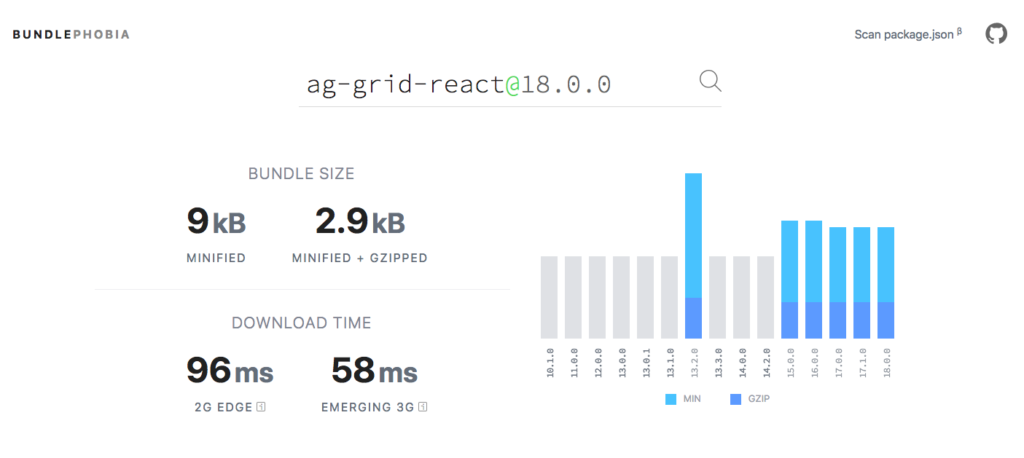The width and height of the screenshot is (1024, 458).
Task: Click the 58 ms download time
Action: 374,370
